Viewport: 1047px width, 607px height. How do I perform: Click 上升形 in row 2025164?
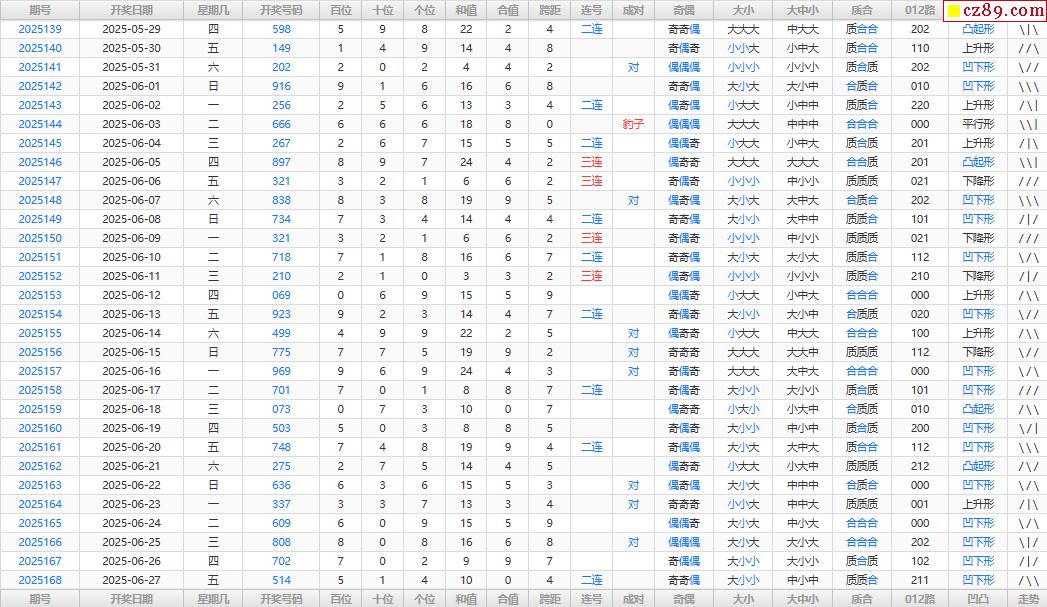point(978,504)
